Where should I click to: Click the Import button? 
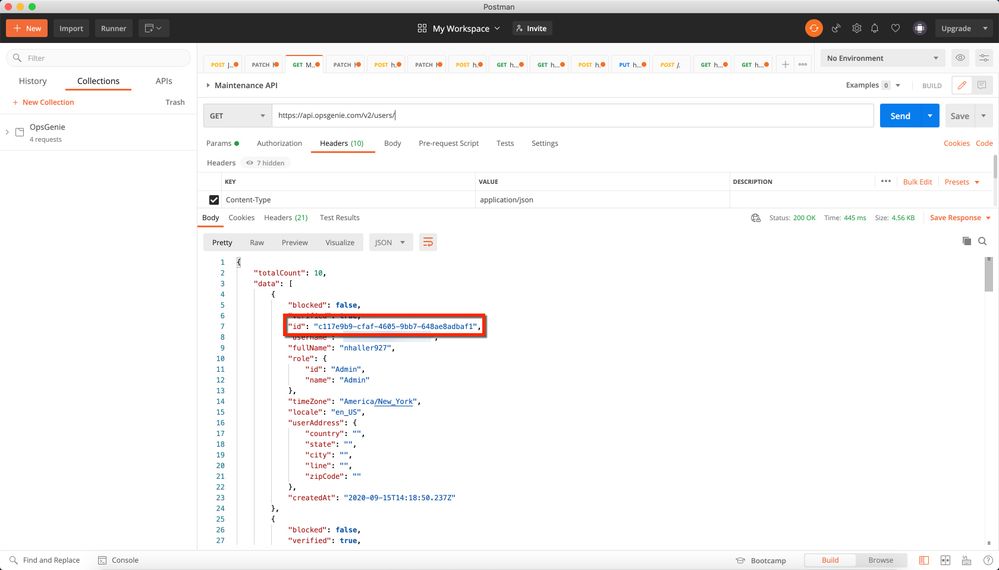click(71, 28)
